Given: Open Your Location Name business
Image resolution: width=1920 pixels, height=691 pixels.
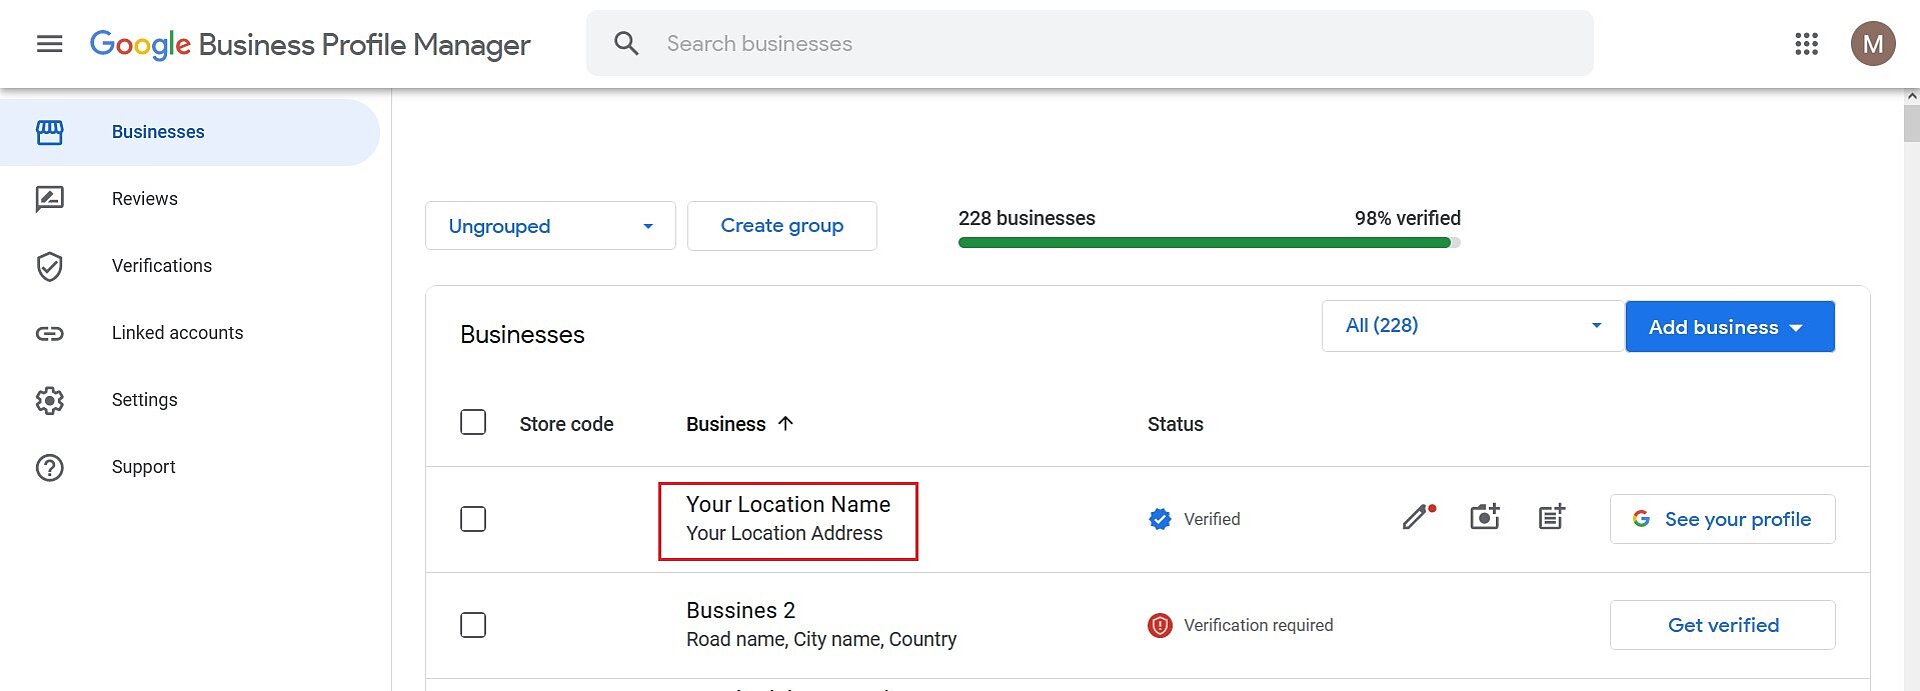Looking at the screenshot, I should [788, 505].
